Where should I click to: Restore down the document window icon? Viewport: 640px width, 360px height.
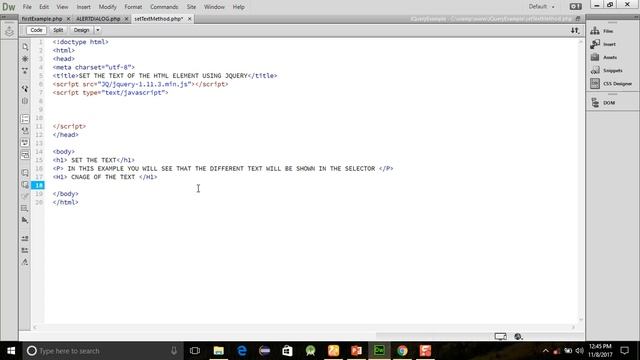(x=578, y=19)
